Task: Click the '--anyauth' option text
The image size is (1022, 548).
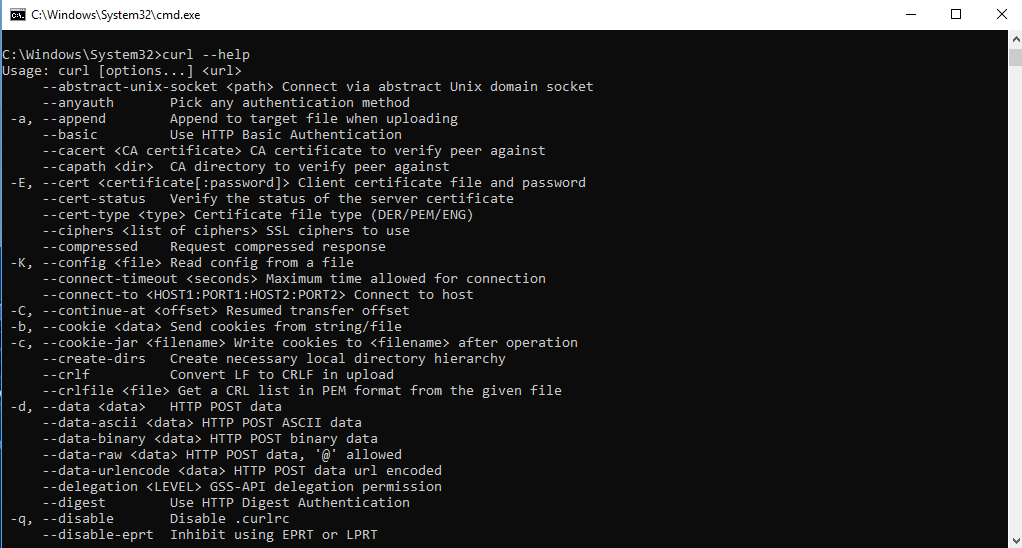Action: [78, 102]
